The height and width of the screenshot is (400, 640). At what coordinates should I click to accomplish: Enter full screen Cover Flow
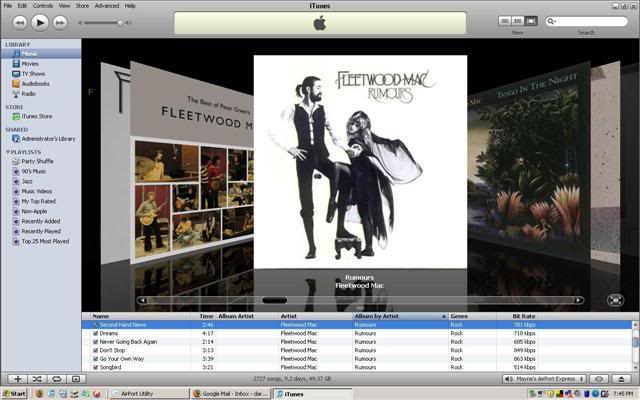615,300
